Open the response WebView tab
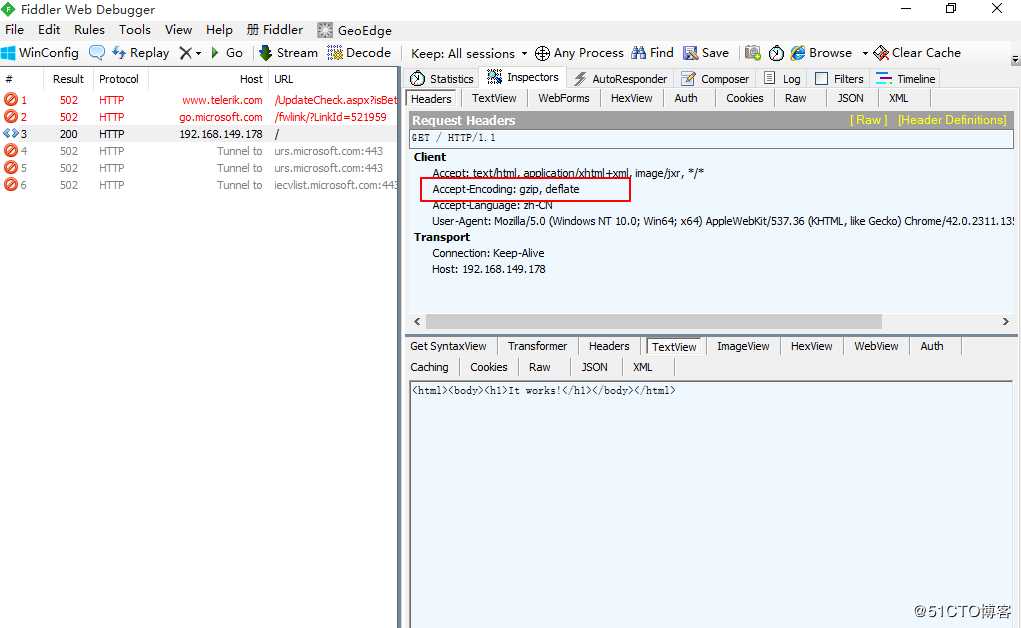 click(876, 347)
